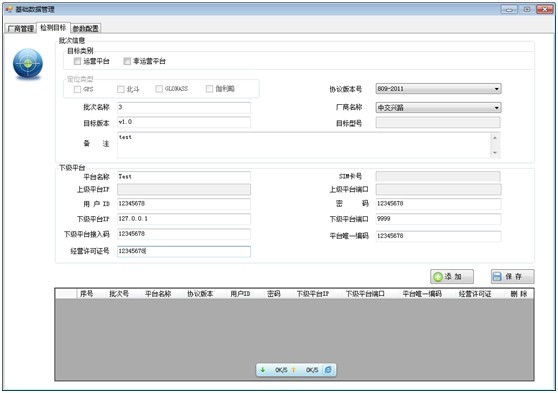Click the green download arrow in speed widget
This screenshot has width=558, height=393.
click(x=263, y=370)
